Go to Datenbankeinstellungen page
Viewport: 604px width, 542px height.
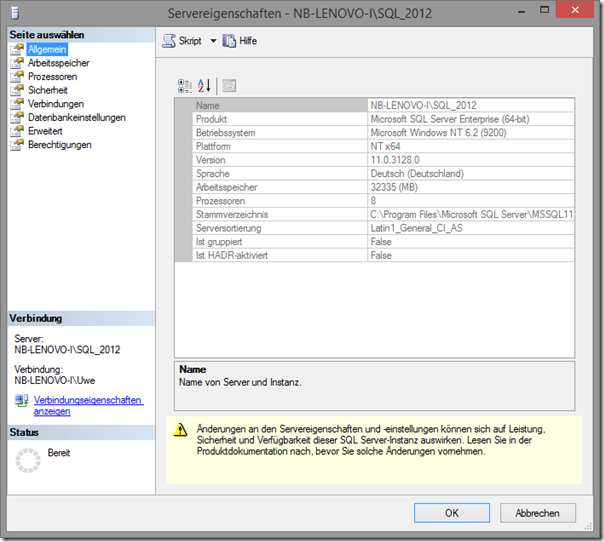pyautogui.click(x=77, y=117)
